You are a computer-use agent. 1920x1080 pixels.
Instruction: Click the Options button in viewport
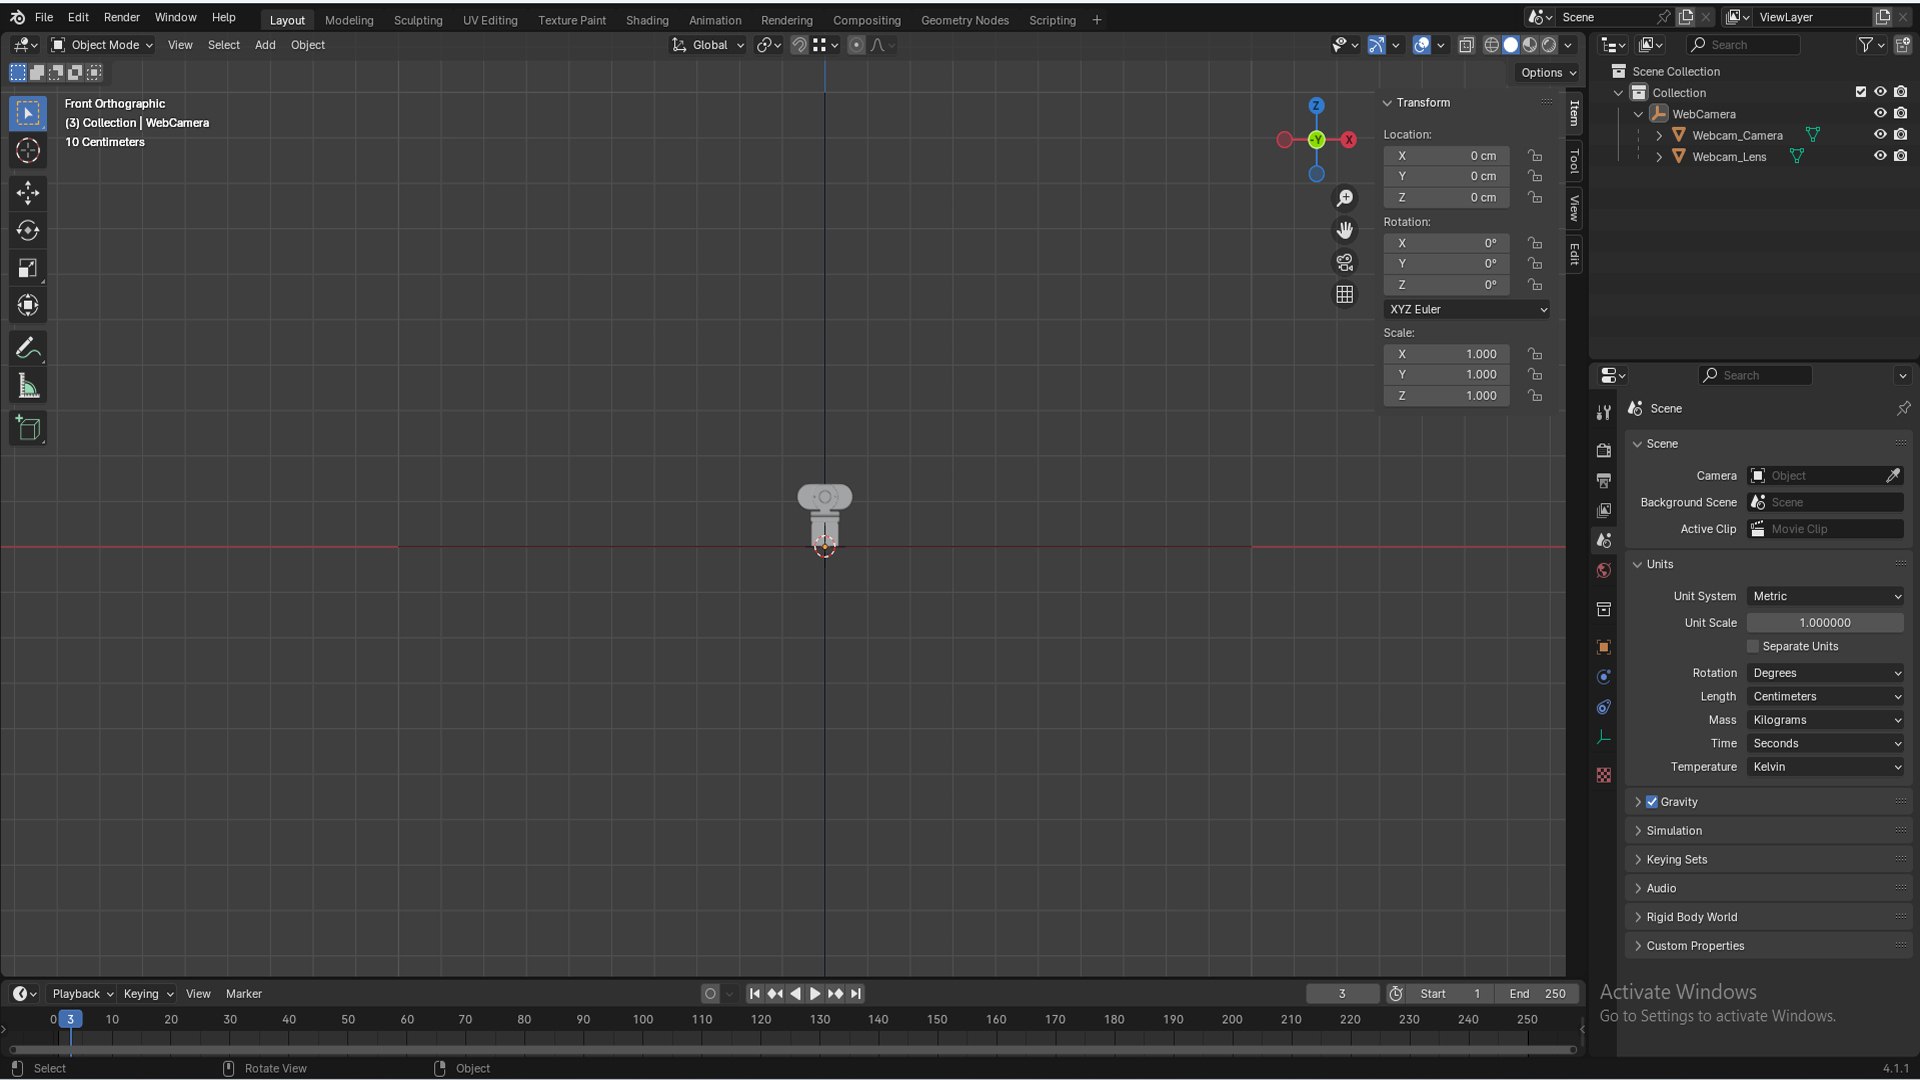click(1547, 73)
